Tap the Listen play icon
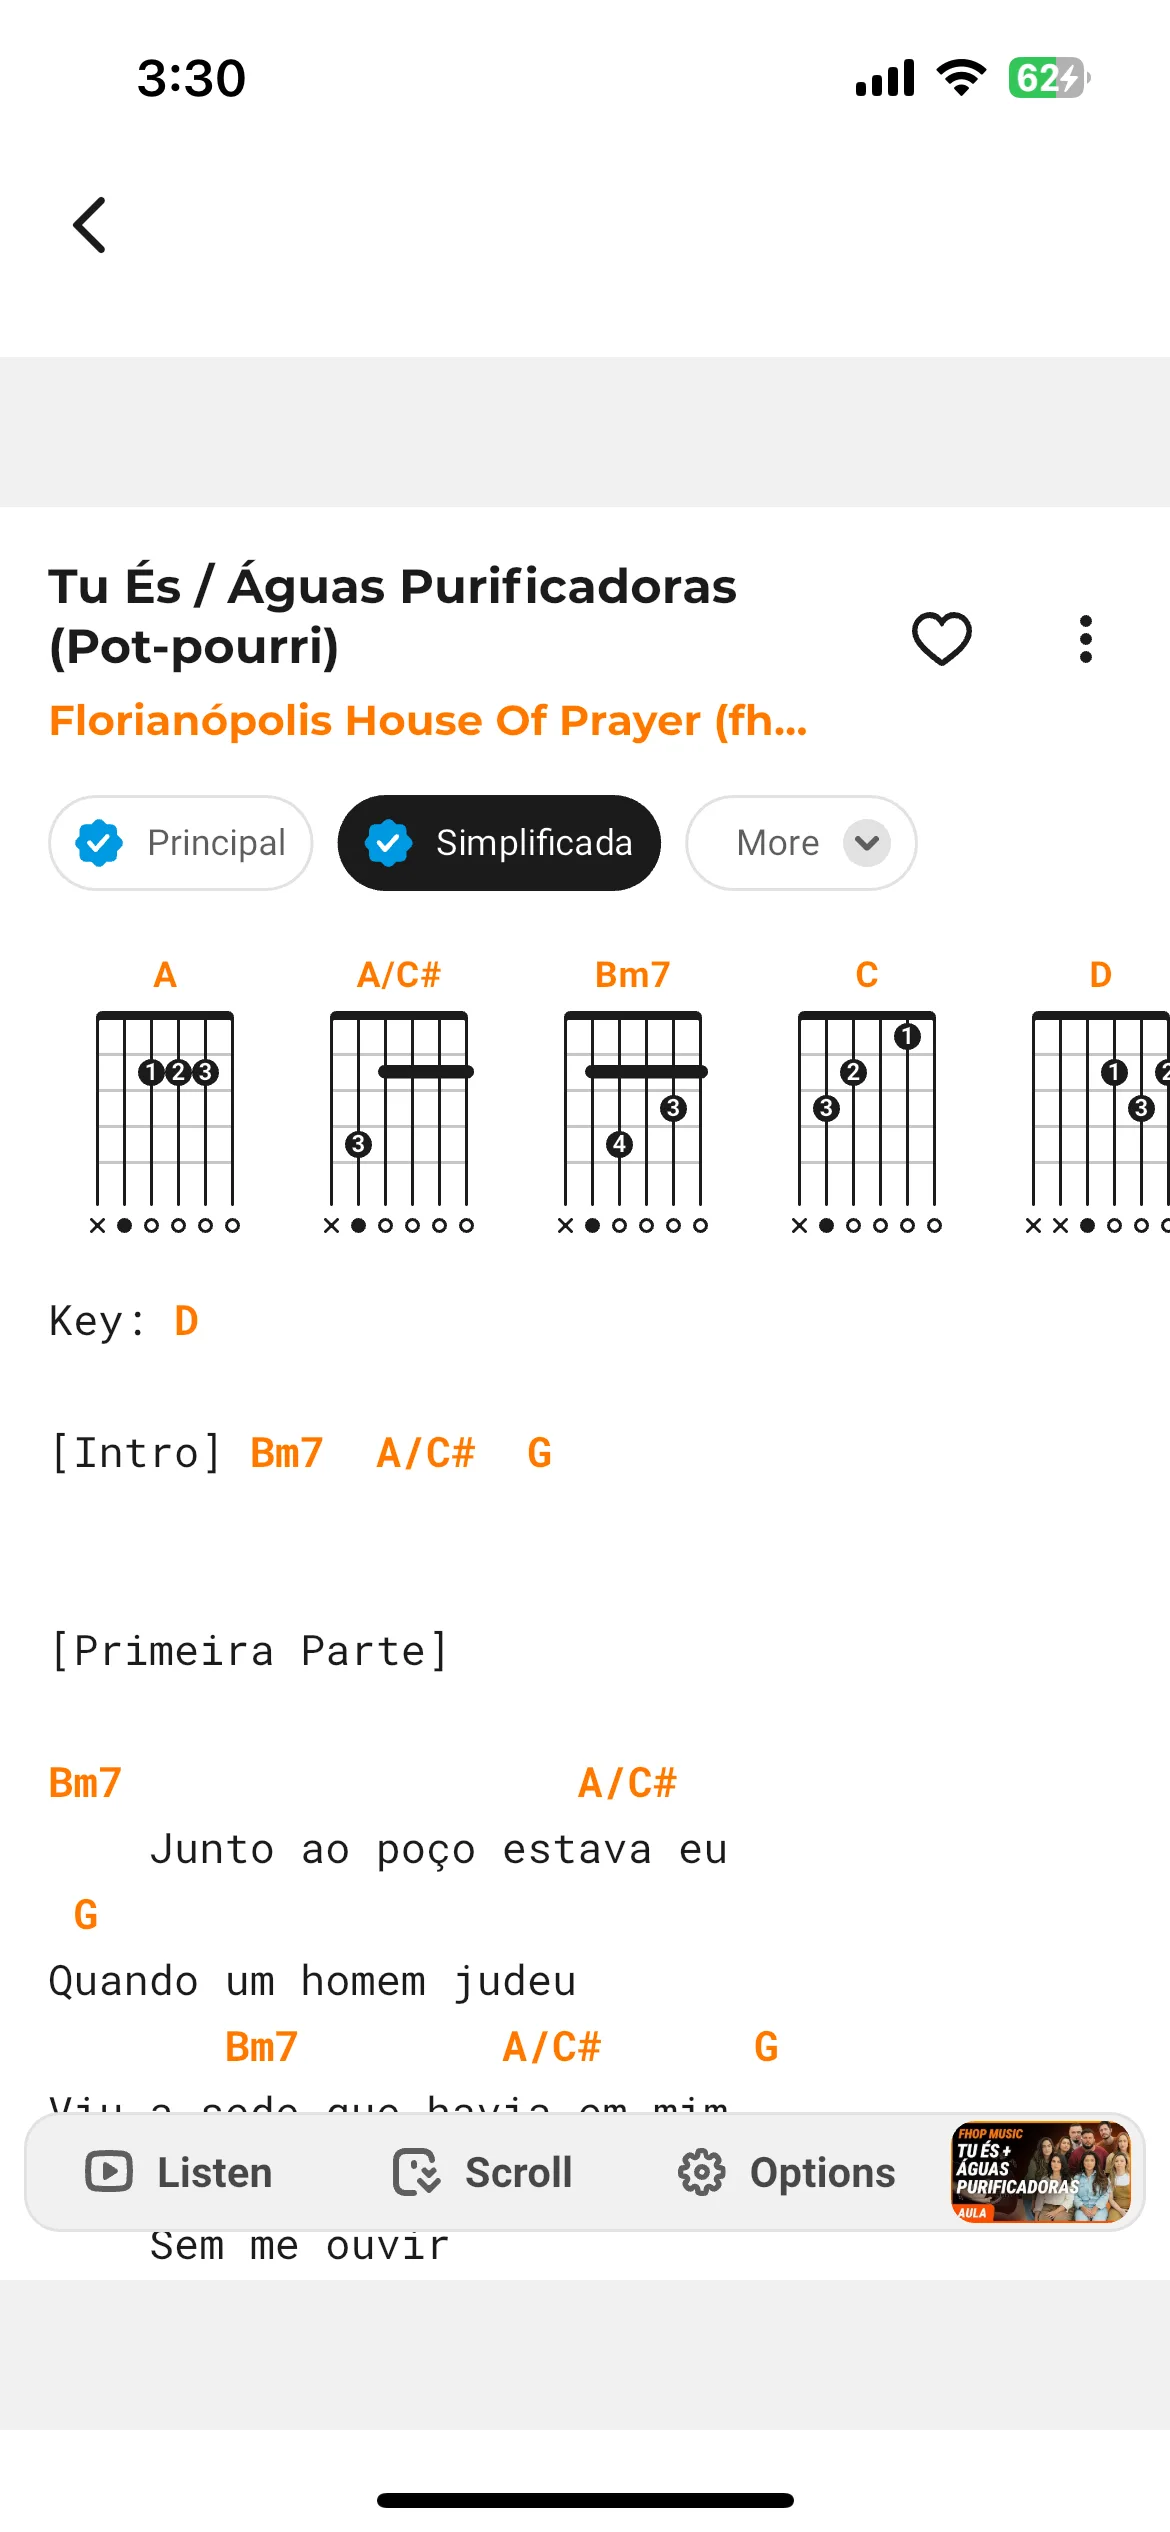 point(109,2171)
